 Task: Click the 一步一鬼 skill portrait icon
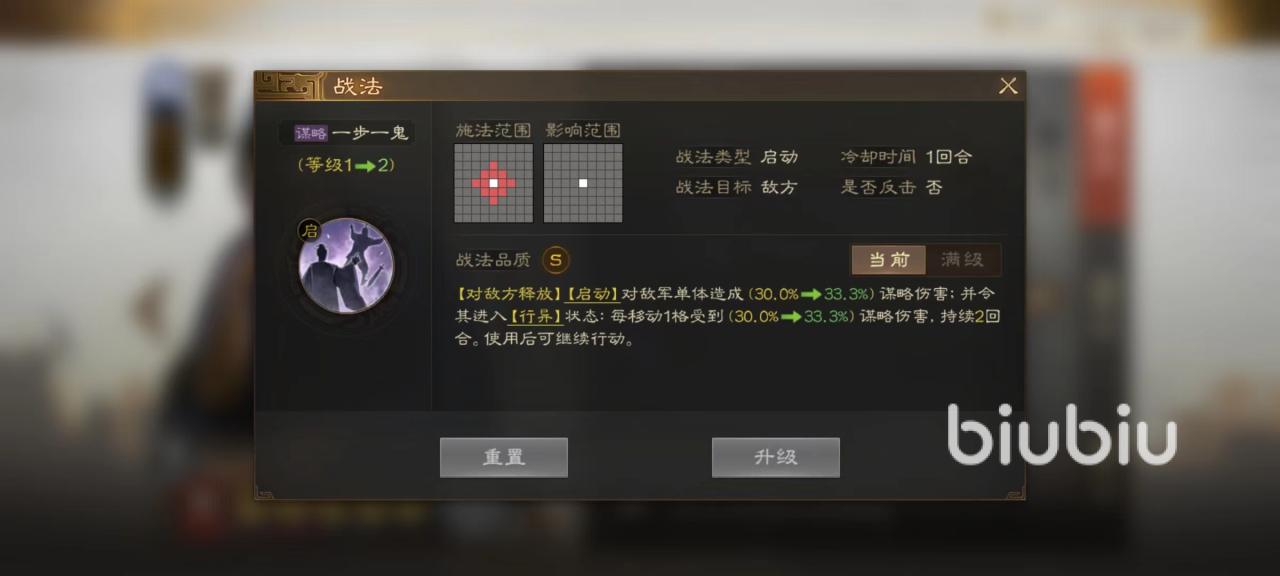[346, 266]
